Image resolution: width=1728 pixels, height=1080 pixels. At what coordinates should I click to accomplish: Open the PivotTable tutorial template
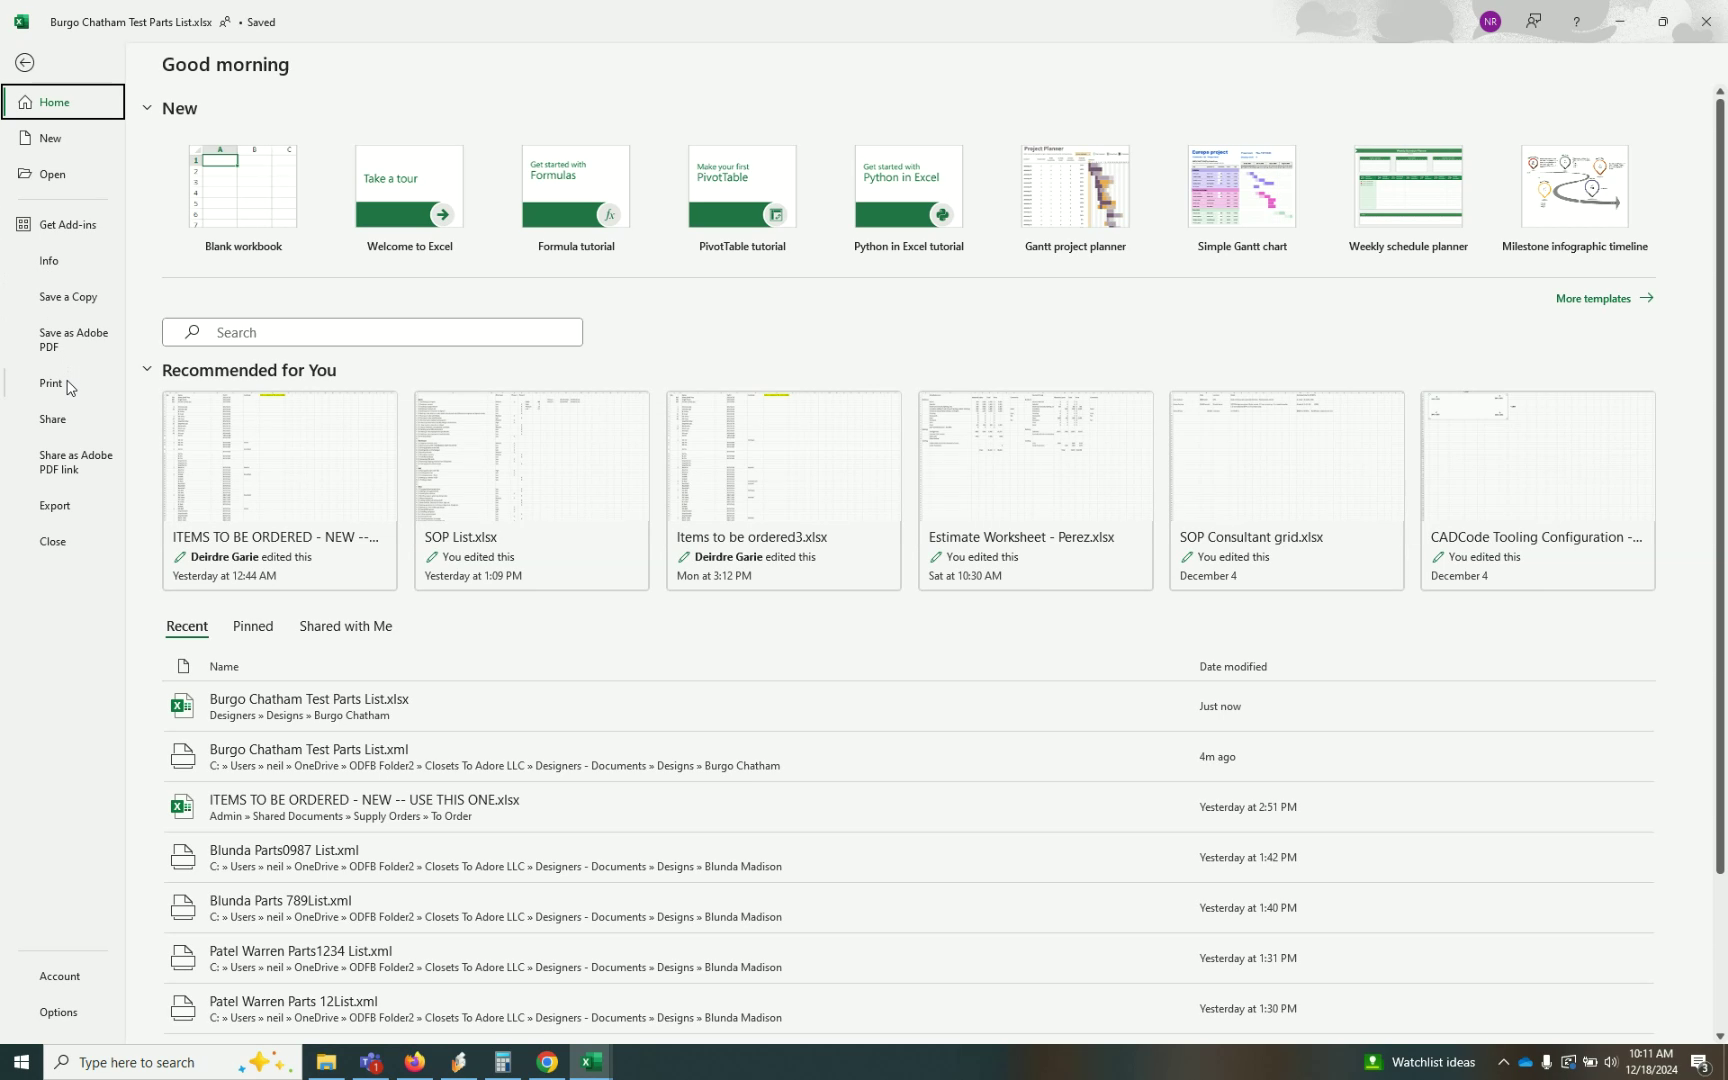pos(742,199)
